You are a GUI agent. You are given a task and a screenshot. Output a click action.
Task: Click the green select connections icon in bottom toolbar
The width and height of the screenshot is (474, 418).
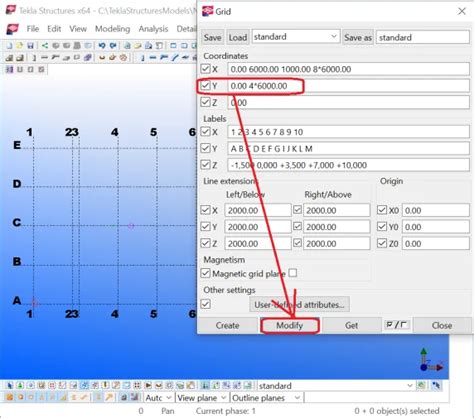click(x=20, y=385)
